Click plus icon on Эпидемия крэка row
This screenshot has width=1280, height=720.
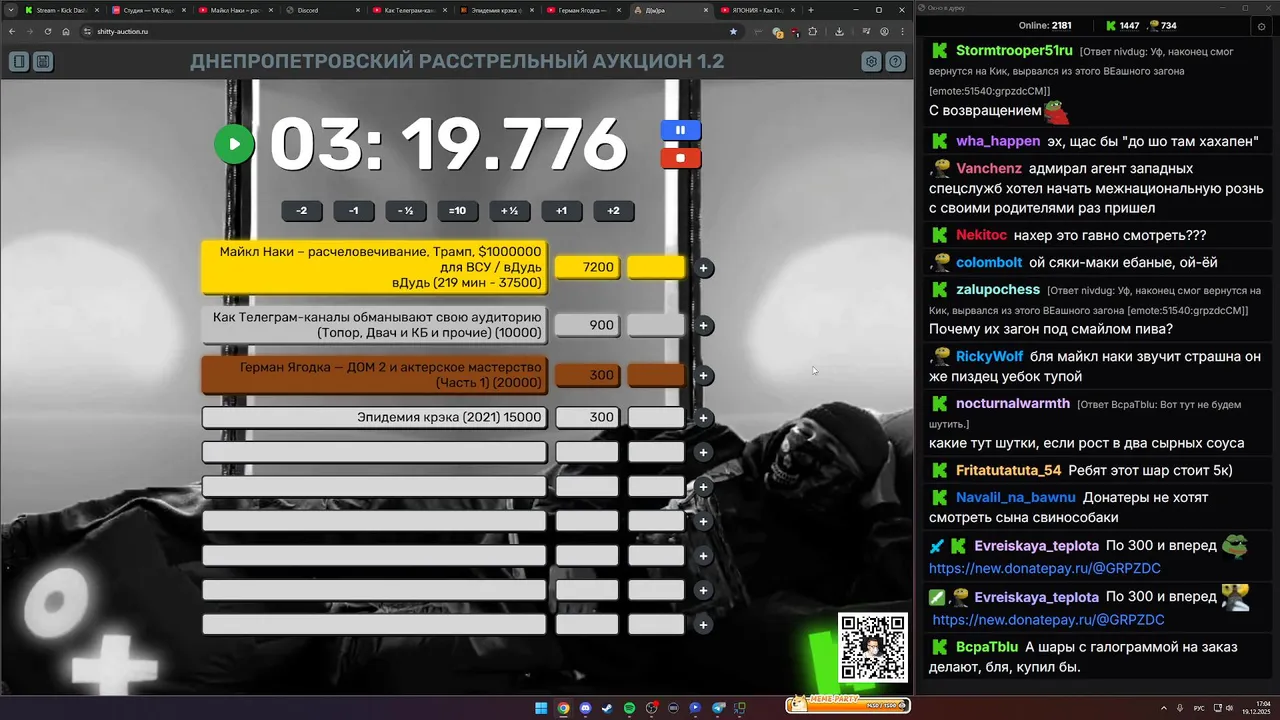click(703, 418)
